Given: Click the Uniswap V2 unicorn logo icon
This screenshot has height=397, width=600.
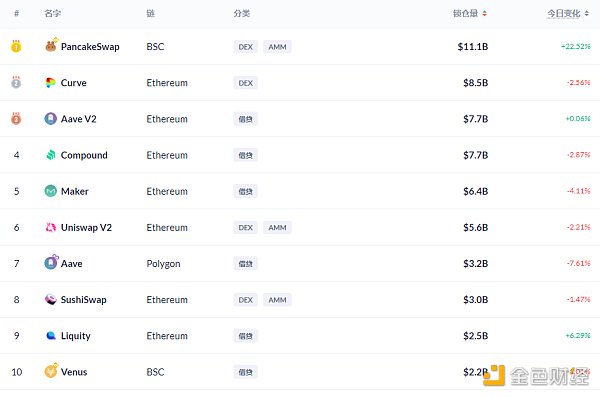Looking at the screenshot, I should (51, 227).
